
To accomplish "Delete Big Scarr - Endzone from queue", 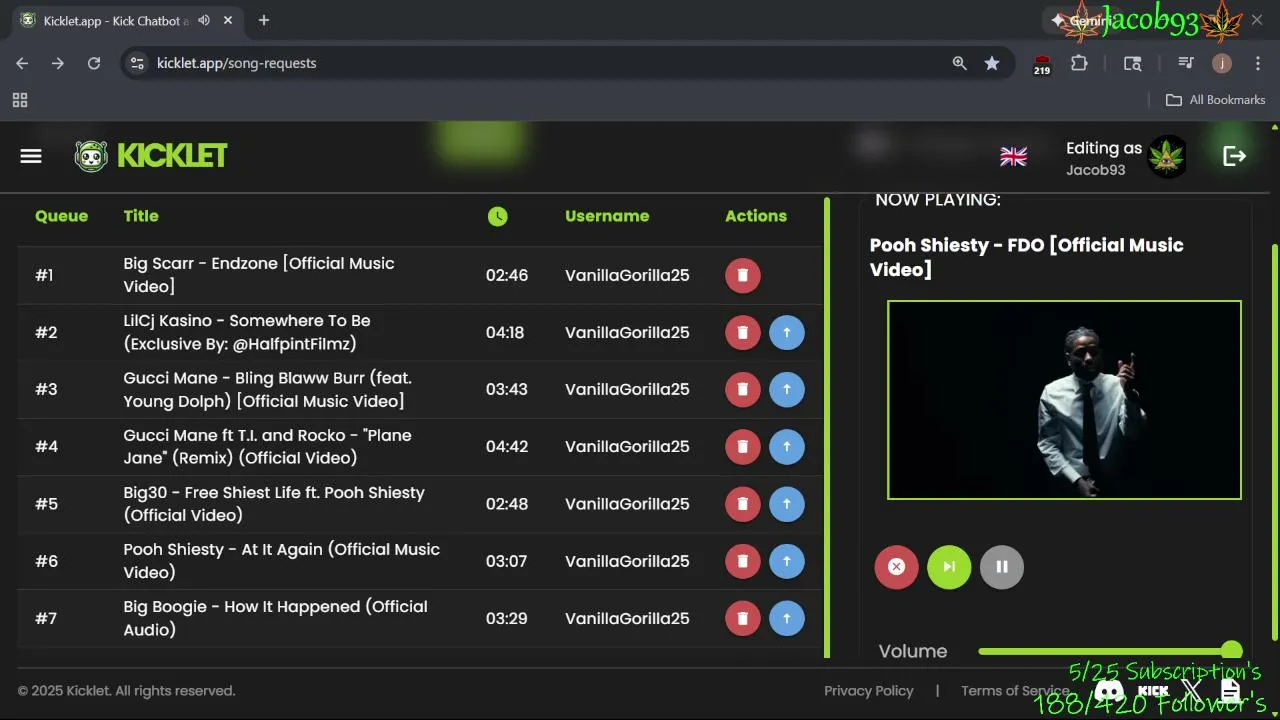I will pos(743,275).
